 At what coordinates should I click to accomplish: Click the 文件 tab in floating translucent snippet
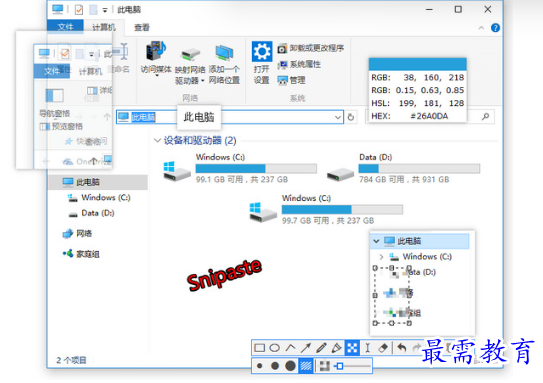click(x=52, y=71)
